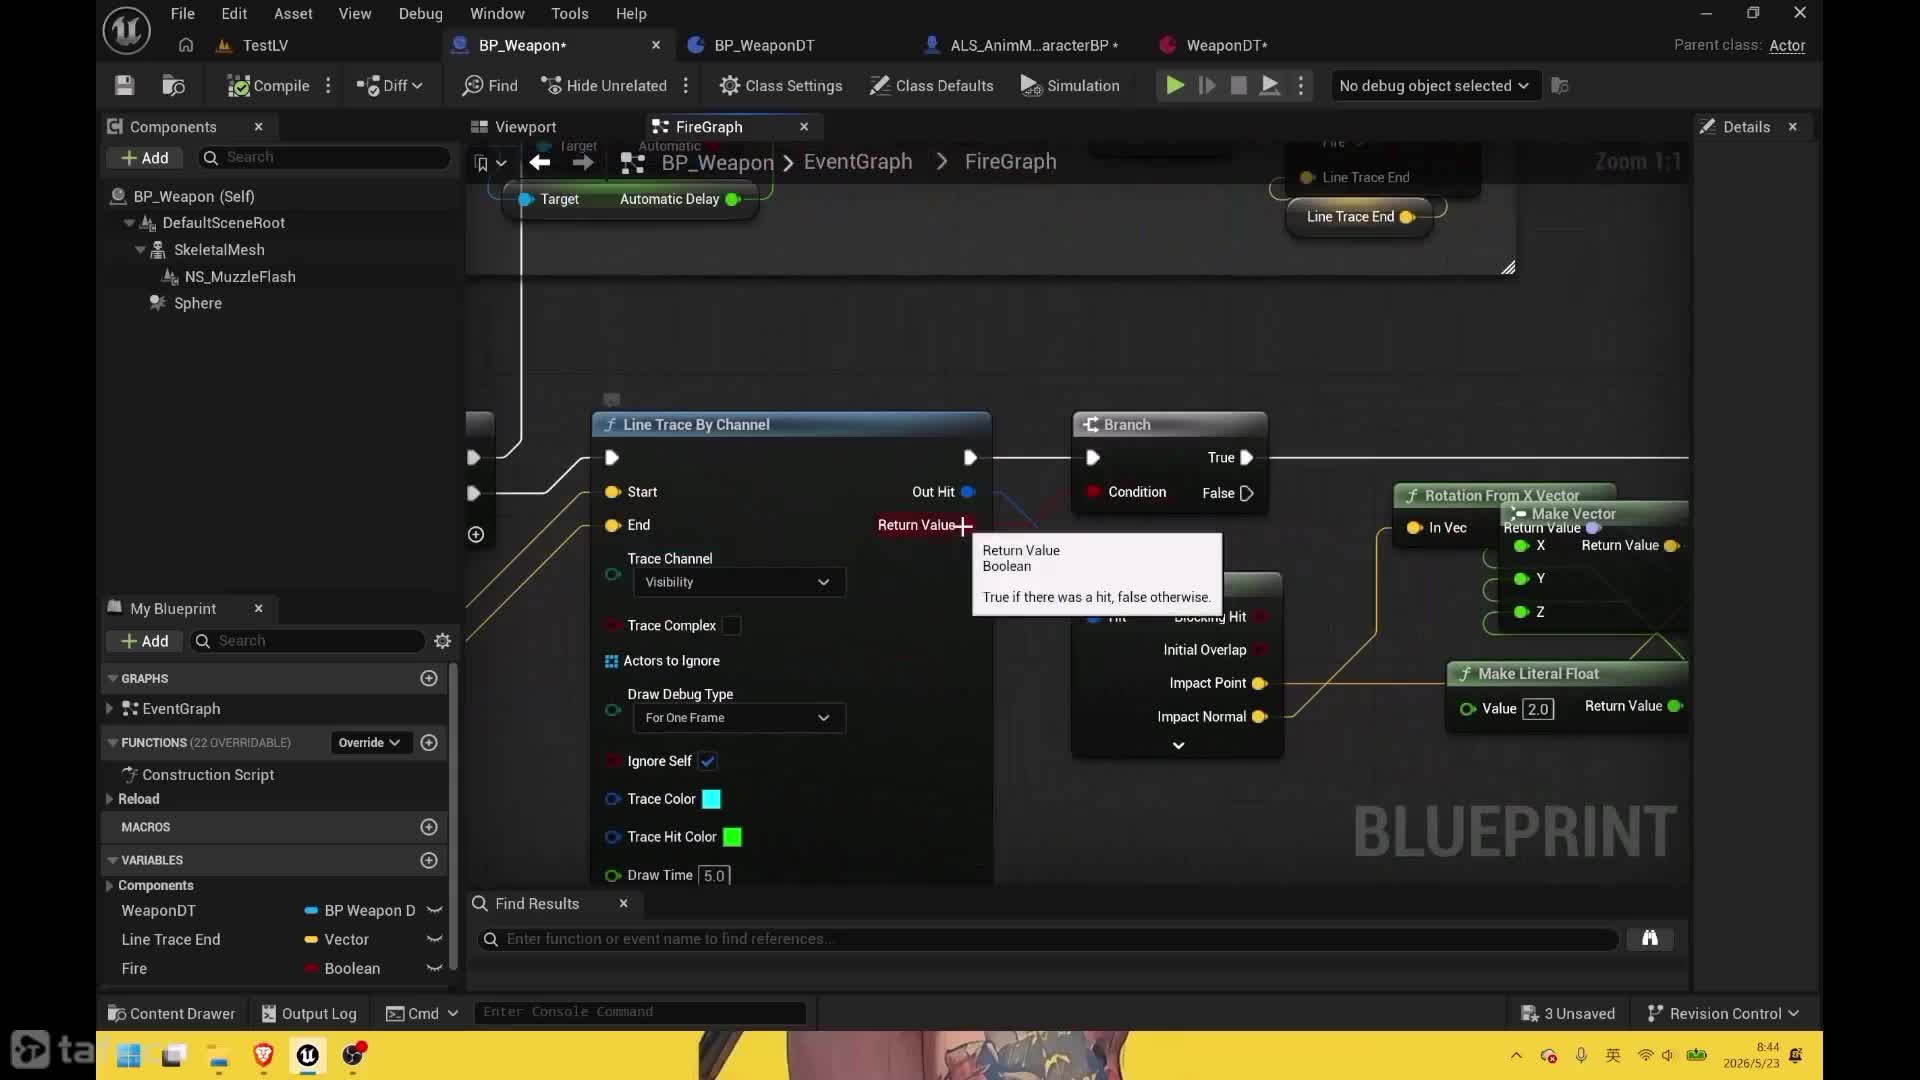Pick the cyan Trace Color swatch
The height and width of the screenshot is (1080, 1920).
[x=711, y=800]
